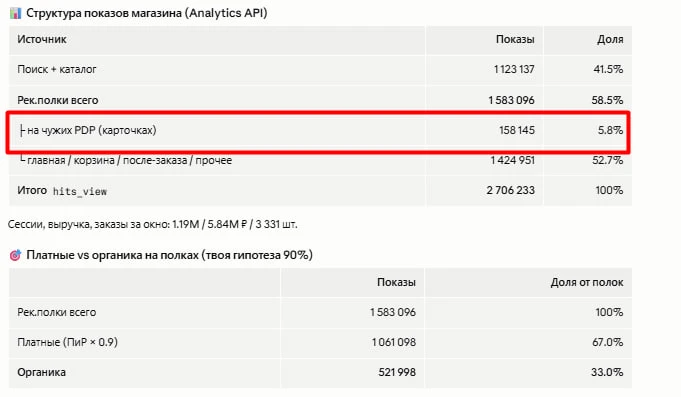Image resolution: width=681 pixels, height=397 pixels.
Task: Click the 'Источник' column header
Action: 42,39
